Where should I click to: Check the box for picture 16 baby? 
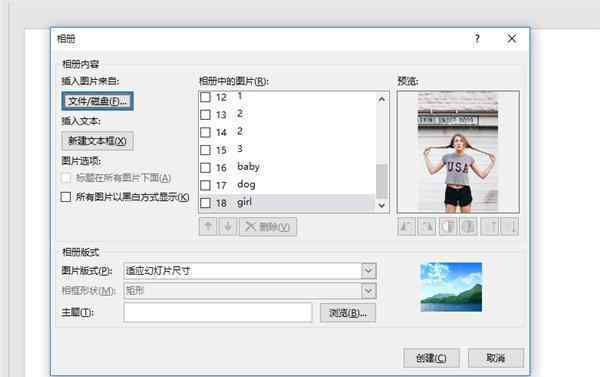pyautogui.click(x=205, y=168)
